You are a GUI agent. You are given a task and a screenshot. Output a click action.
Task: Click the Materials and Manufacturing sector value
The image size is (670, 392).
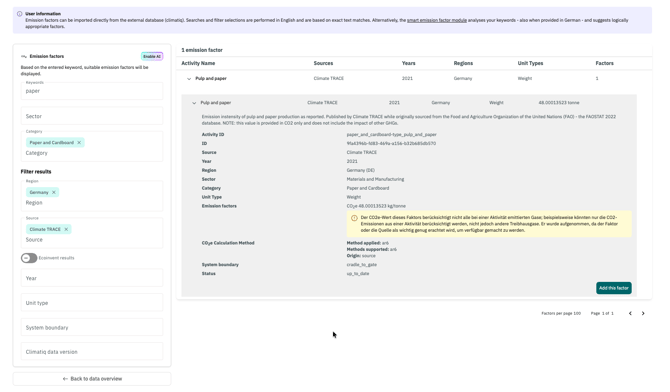(375, 179)
